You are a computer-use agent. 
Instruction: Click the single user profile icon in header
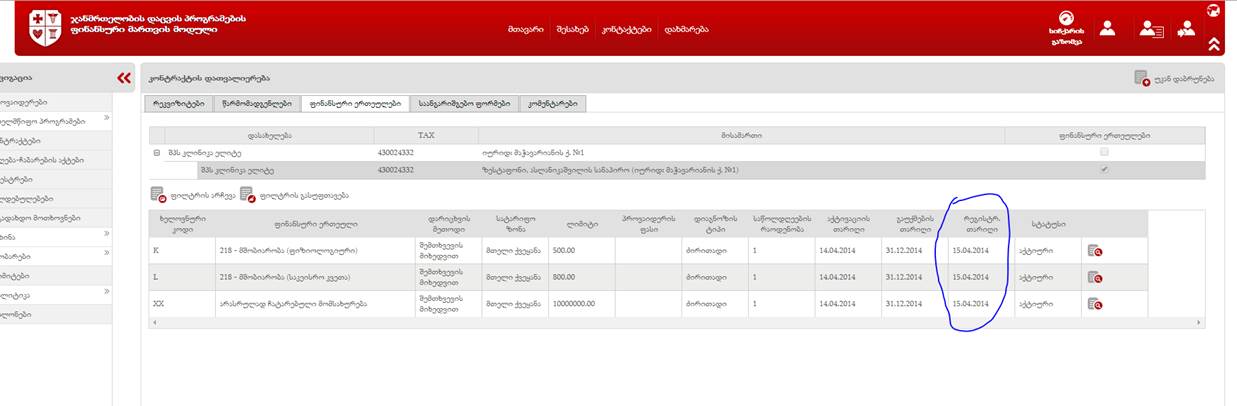(x=1107, y=28)
